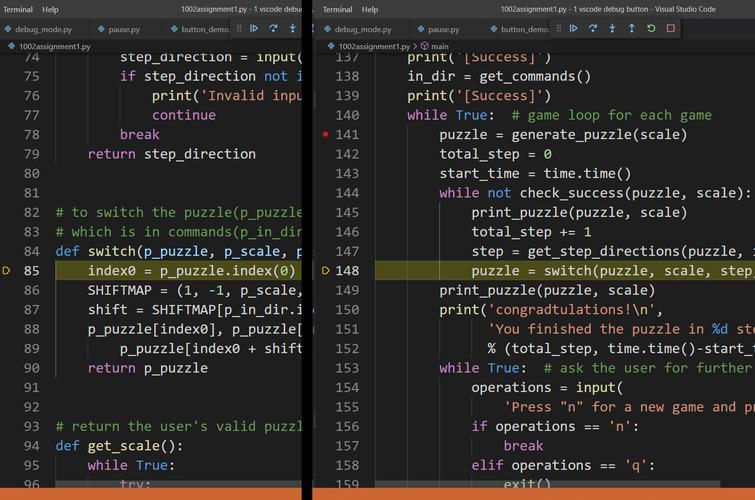
Task: Switch to button_demo tab in left window
Action: (200, 29)
